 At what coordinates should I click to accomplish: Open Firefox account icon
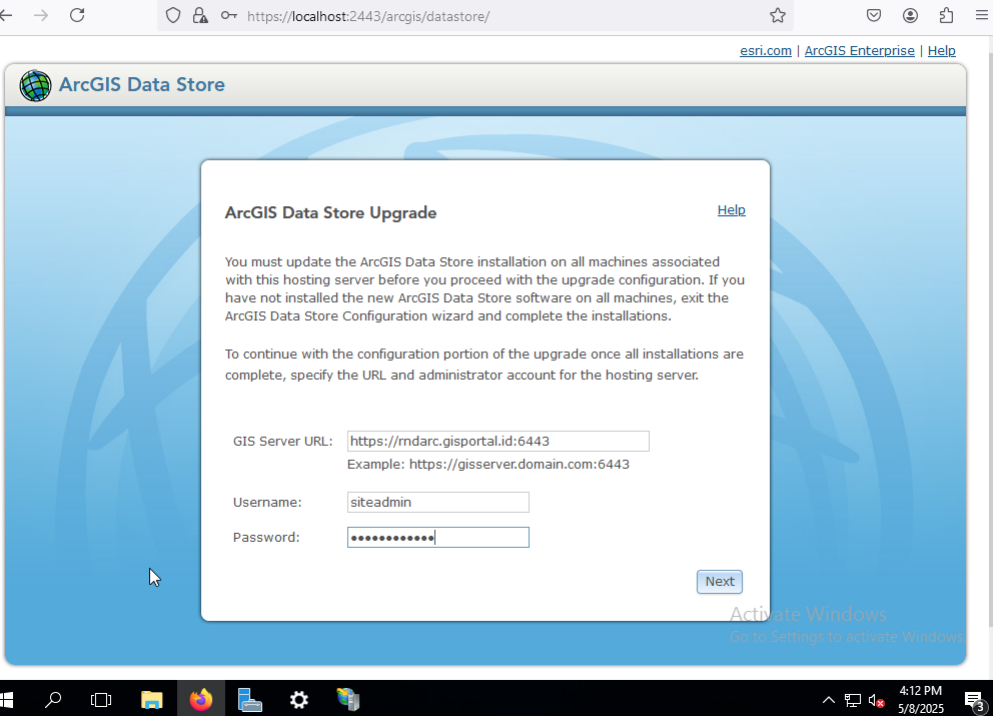910,16
